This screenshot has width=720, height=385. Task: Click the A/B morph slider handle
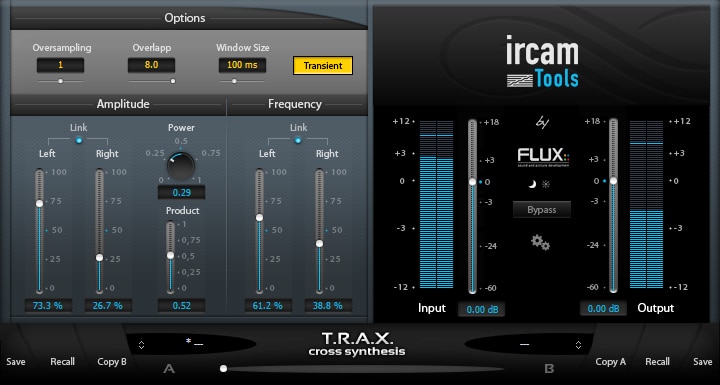pyautogui.click(x=224, y=368)
